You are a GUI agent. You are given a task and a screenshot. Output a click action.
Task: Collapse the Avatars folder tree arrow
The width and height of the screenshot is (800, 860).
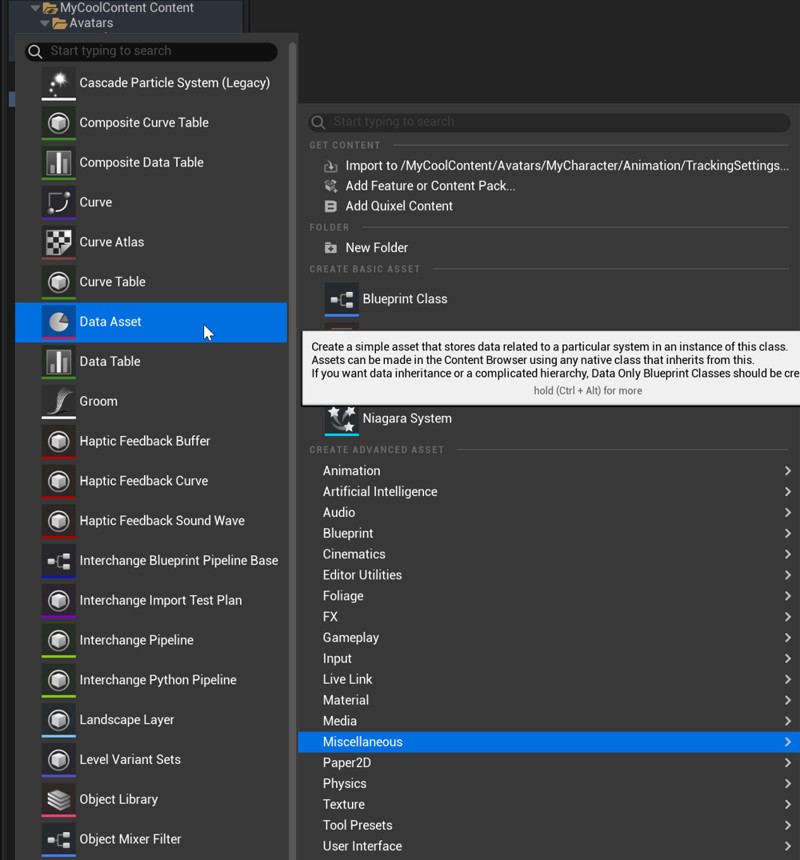coord(45,23)
